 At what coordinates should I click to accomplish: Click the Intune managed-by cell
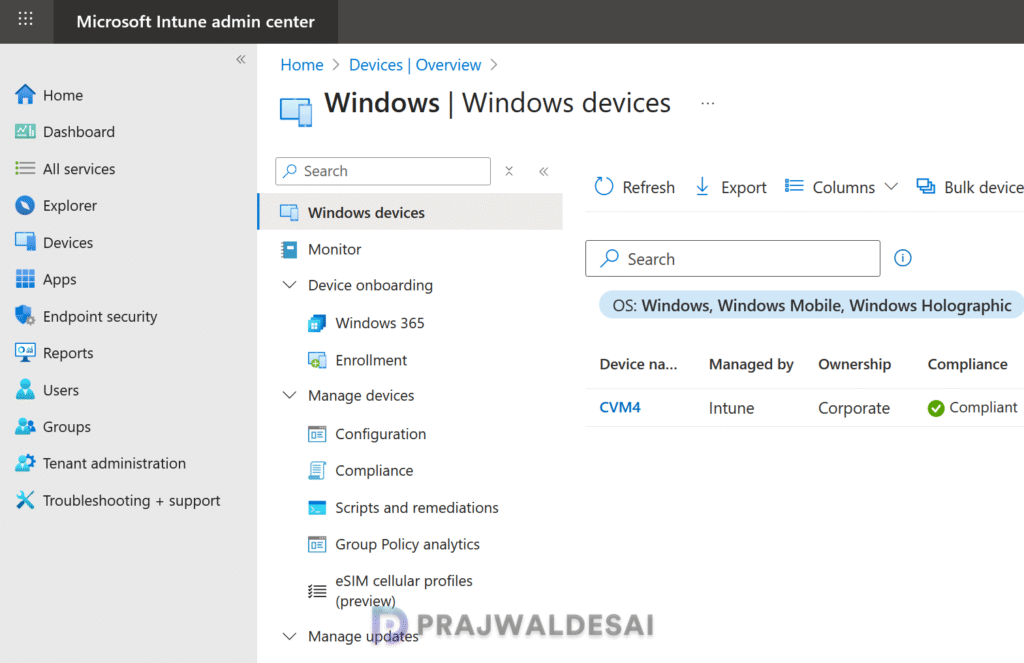click(x=731, y=408)
